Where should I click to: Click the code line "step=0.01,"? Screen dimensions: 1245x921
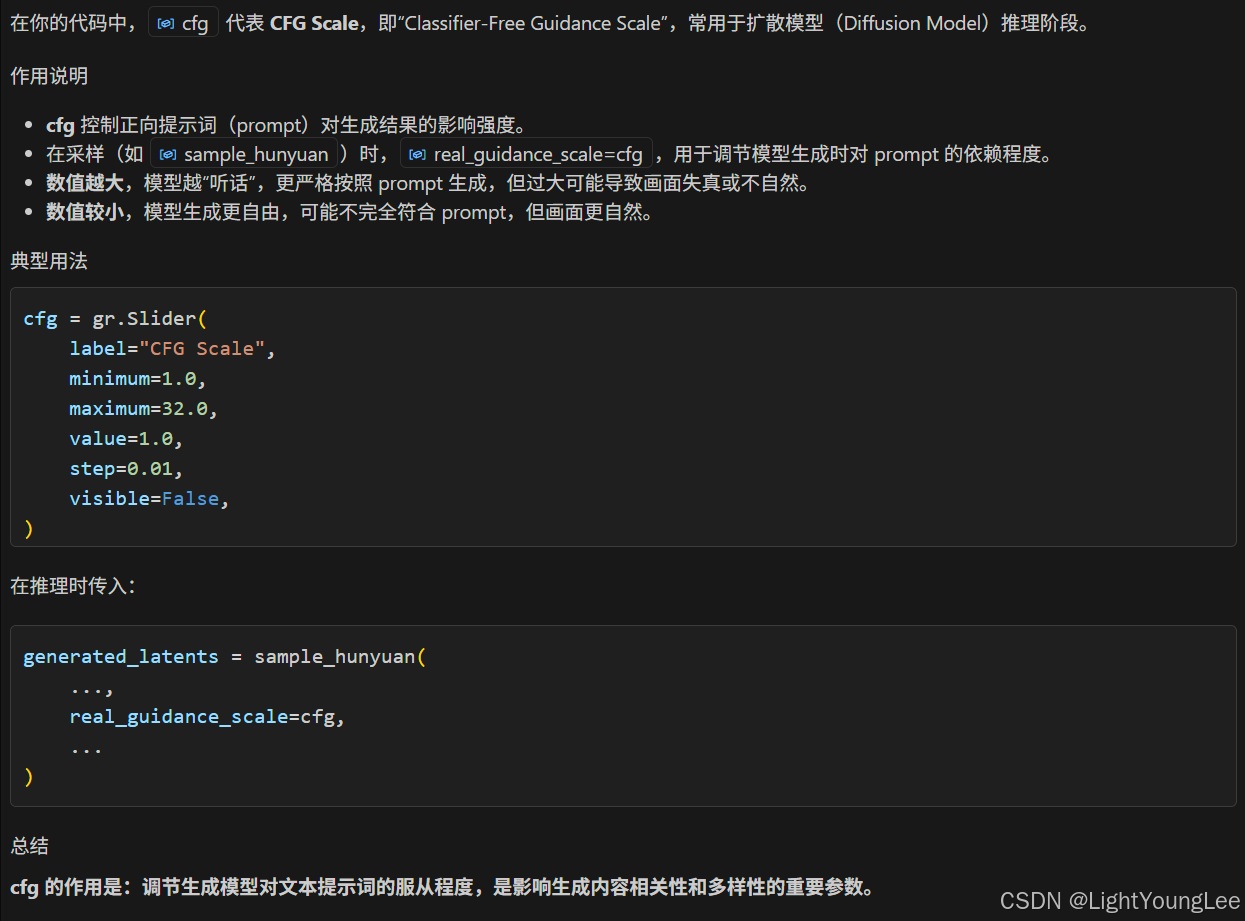(126, 469)
